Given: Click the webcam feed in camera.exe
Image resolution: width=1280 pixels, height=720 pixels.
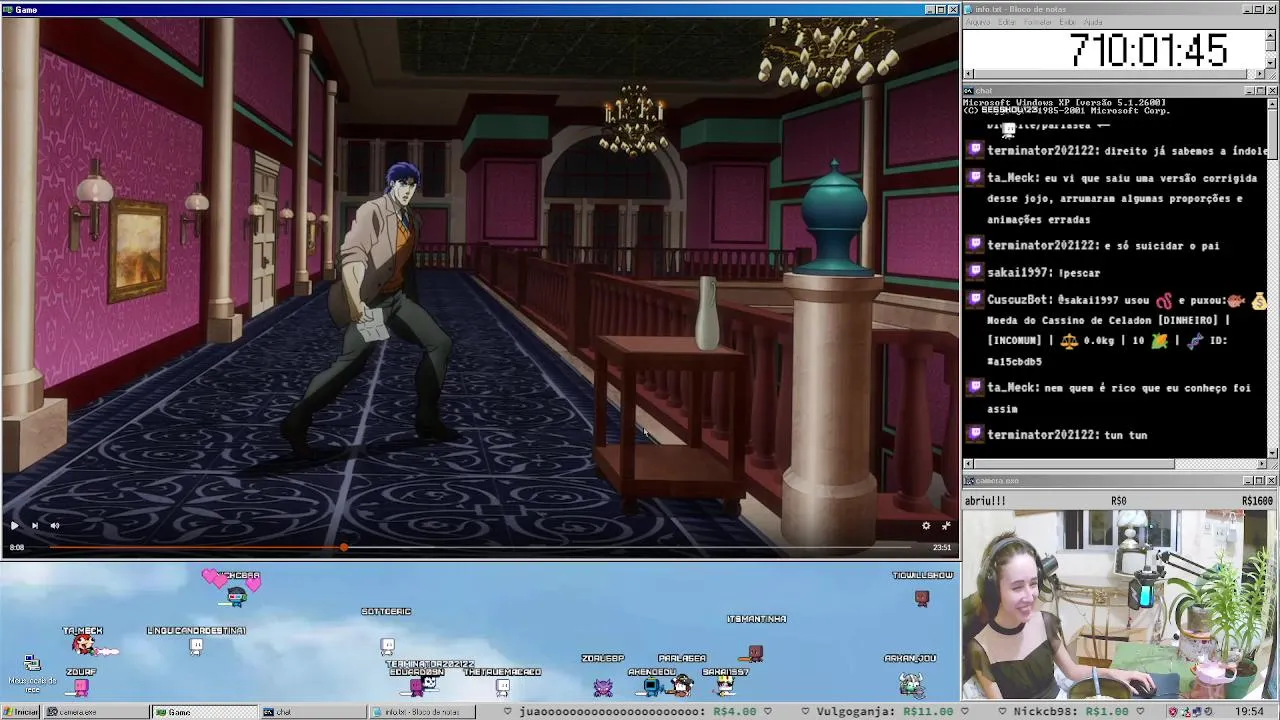Looking at the screenshot, I should (x=1119, y=604).
